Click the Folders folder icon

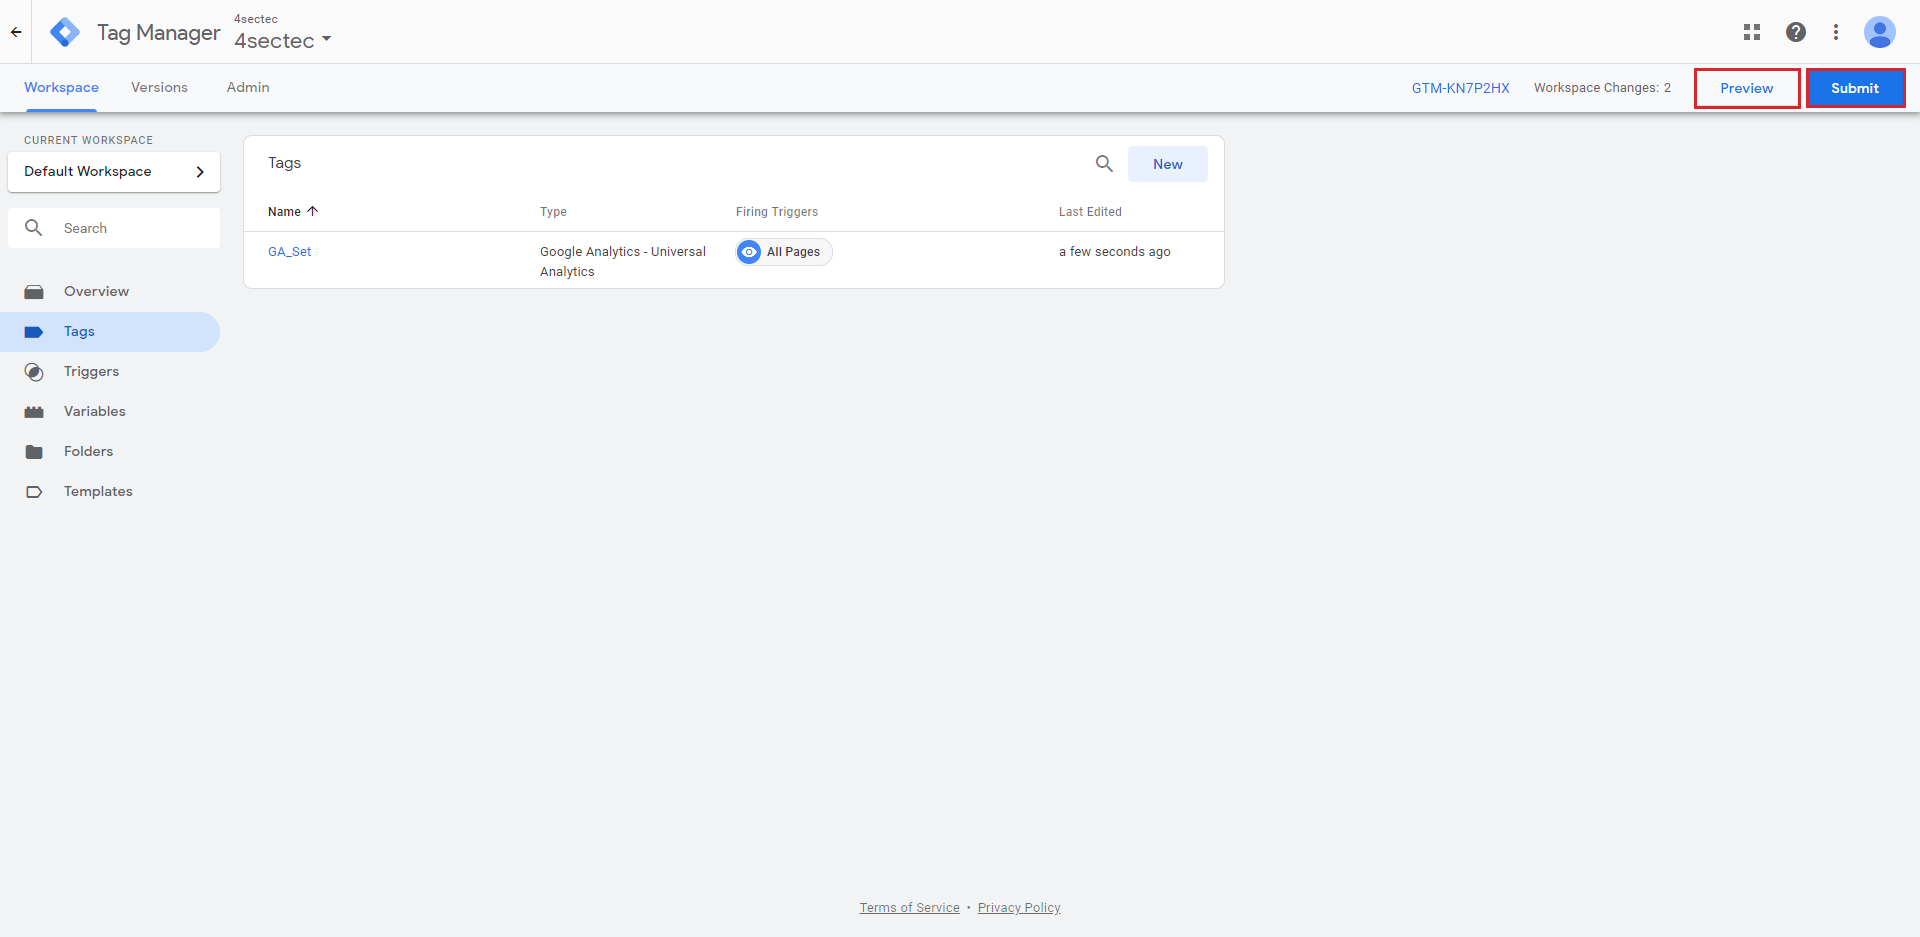(x=34, y=452)
